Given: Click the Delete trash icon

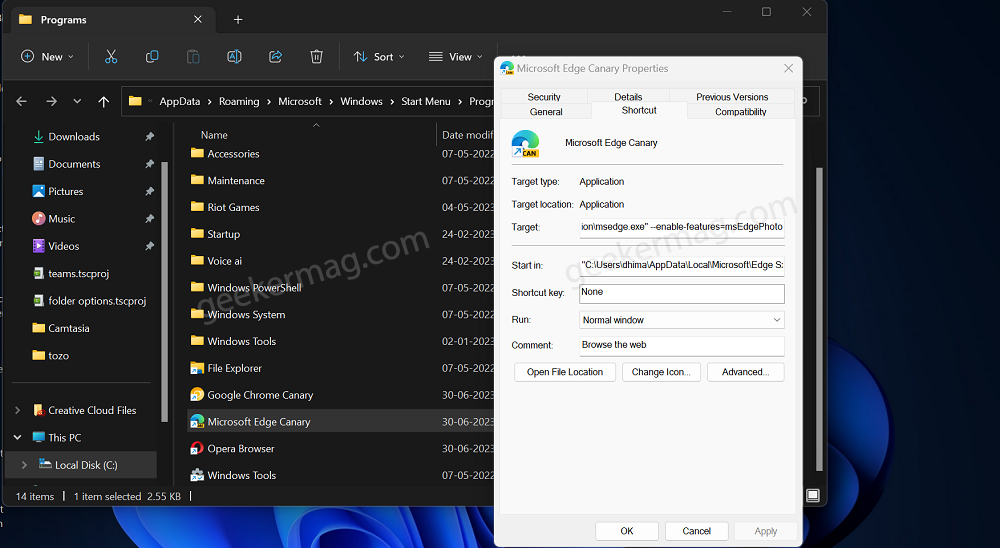Looking at the screenshot, I should pyautogui.click(x=316, y=57).
